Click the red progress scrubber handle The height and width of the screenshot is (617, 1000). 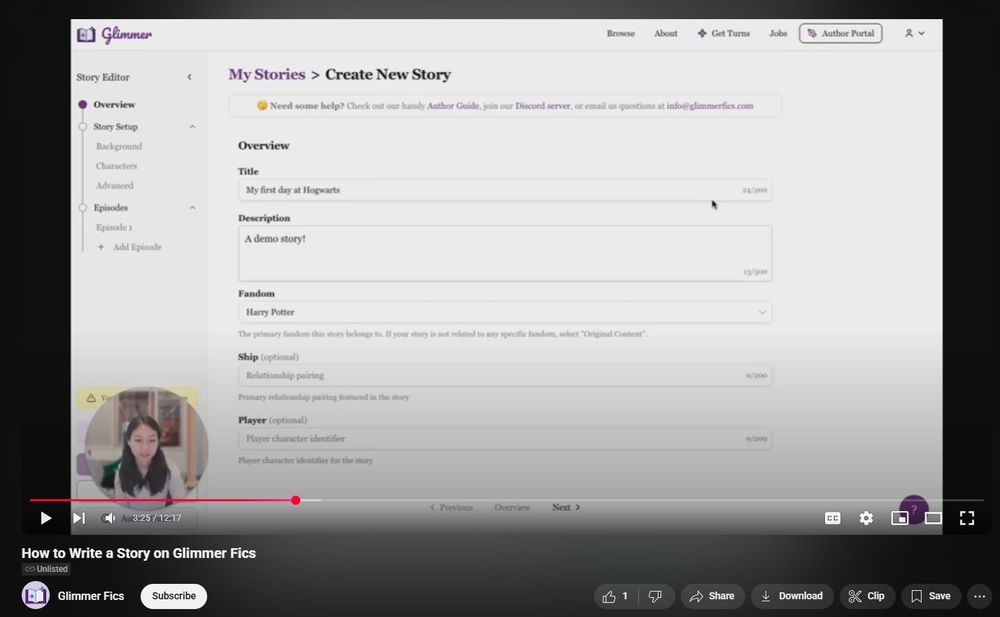(295, 500)
